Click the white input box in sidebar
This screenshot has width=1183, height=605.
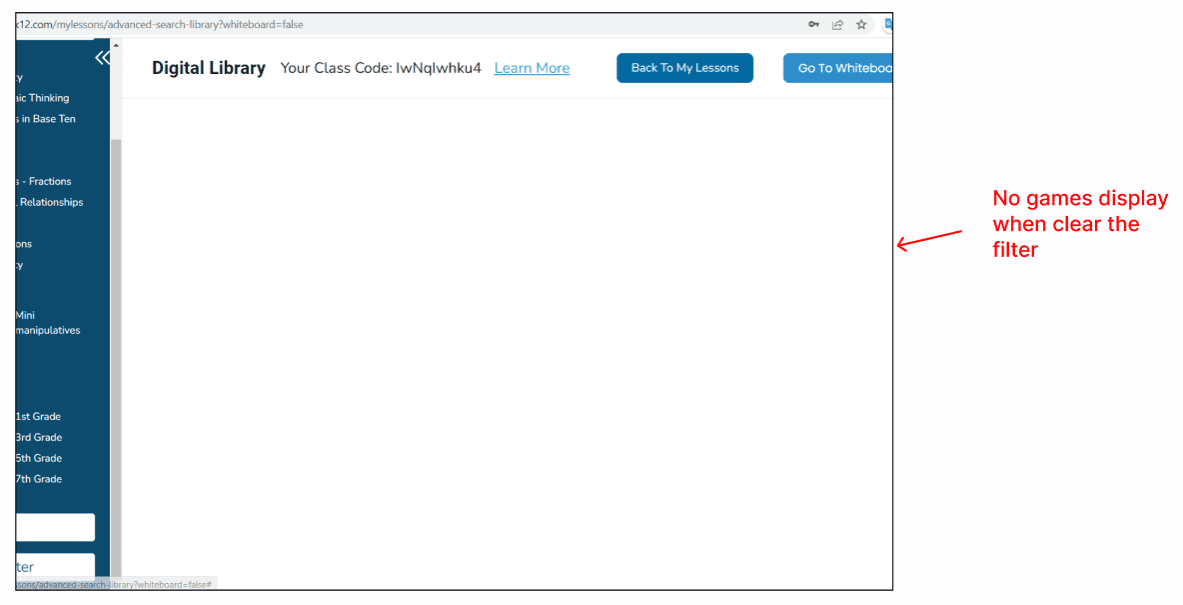click(x=55, y=527)
